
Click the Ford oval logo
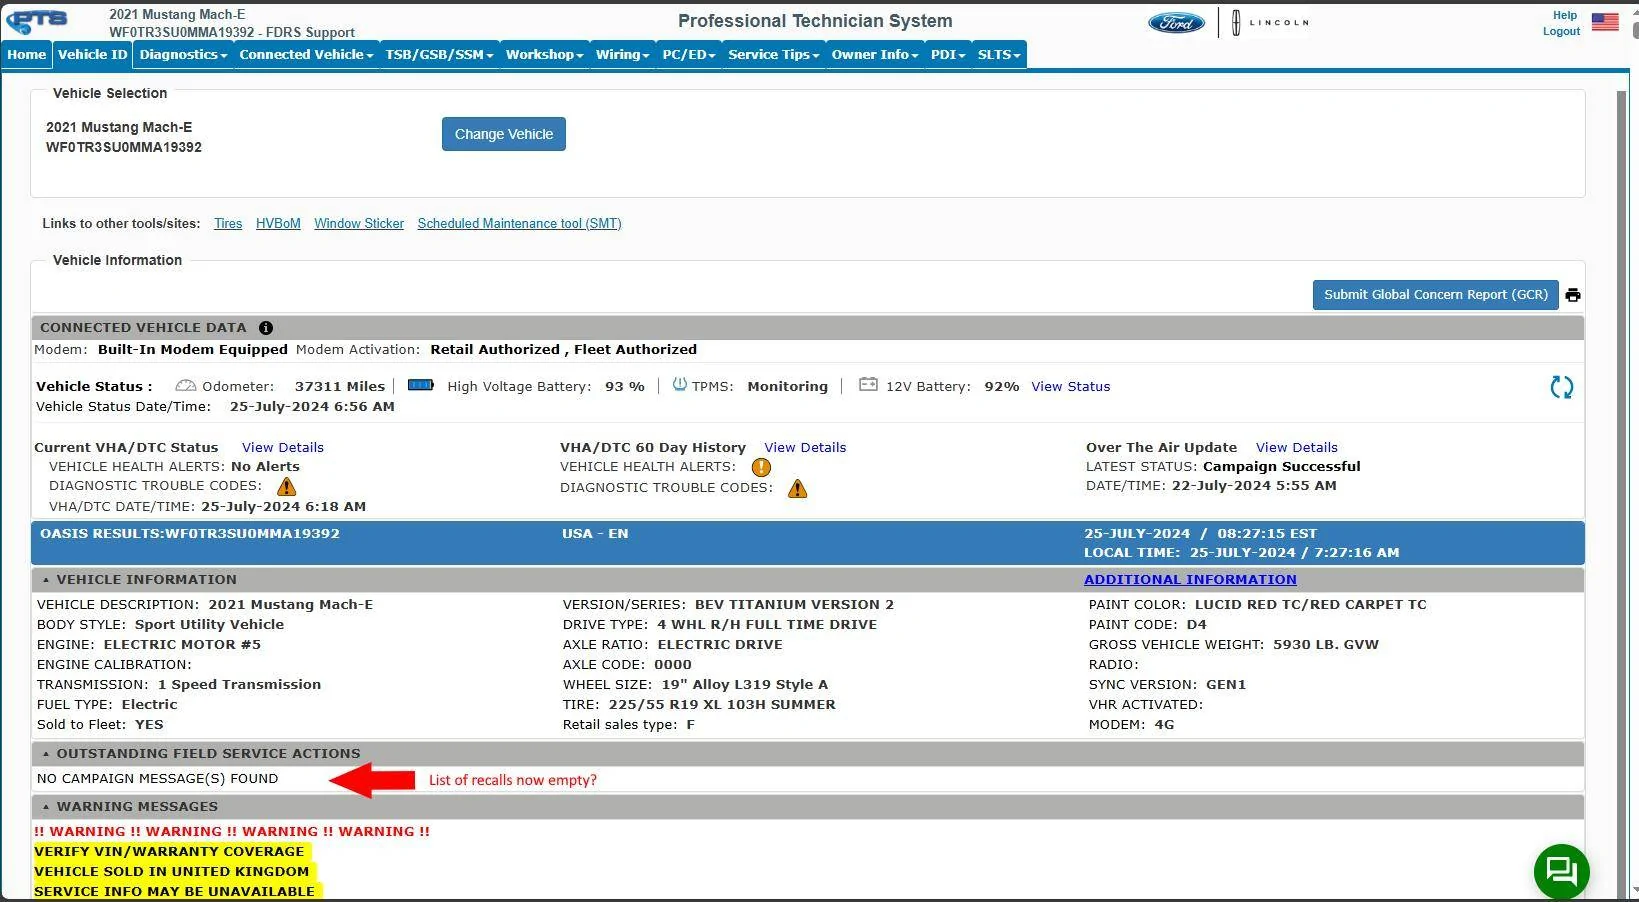click(1176, 22)
